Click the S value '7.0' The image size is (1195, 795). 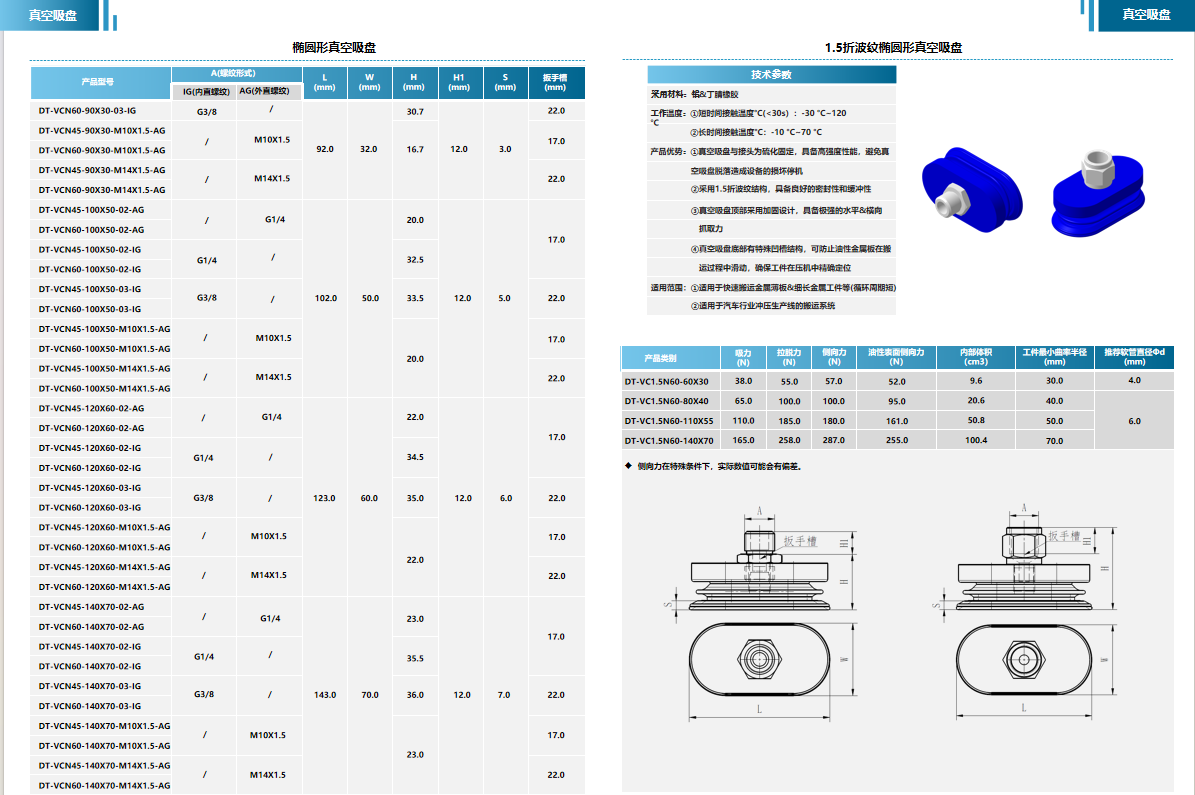[x=504, y=695]
